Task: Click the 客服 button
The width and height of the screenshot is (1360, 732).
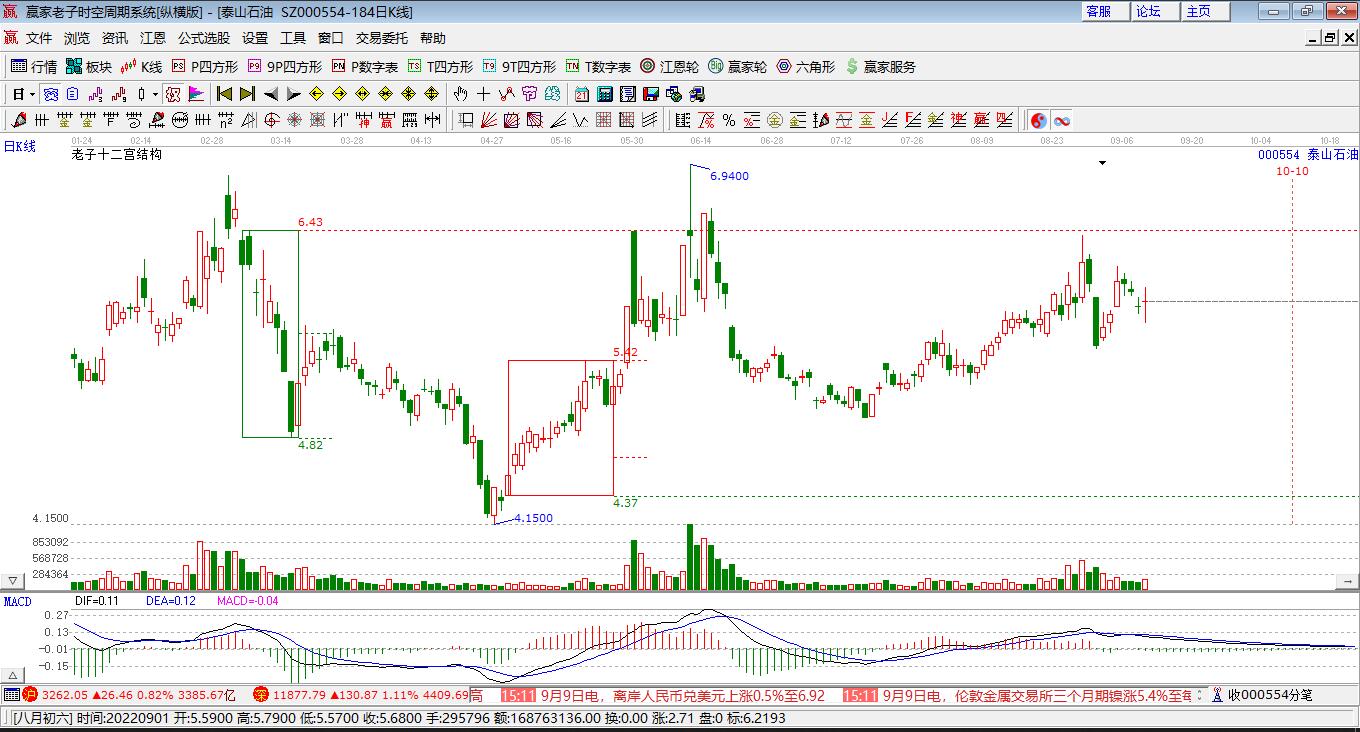Action: 1106,11
